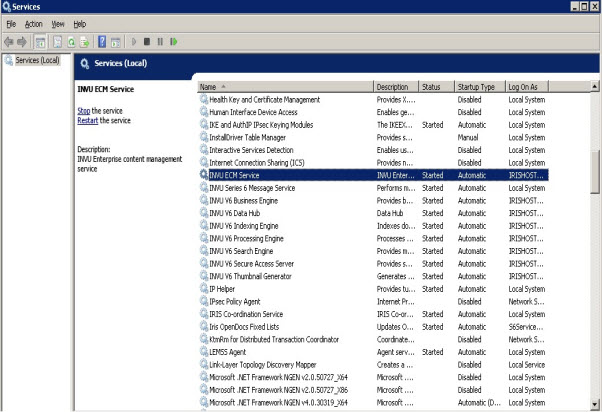Click the gear icon beside IP Helper

pyautogui.click(x=204, y=288)
